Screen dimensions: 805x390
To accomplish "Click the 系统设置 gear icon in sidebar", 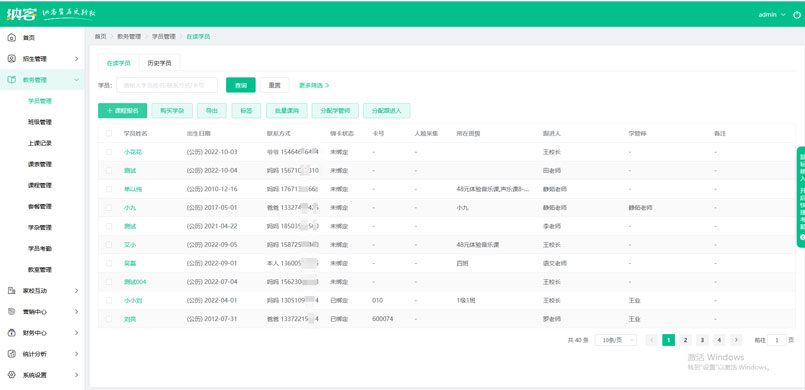I will click(12, 375).
